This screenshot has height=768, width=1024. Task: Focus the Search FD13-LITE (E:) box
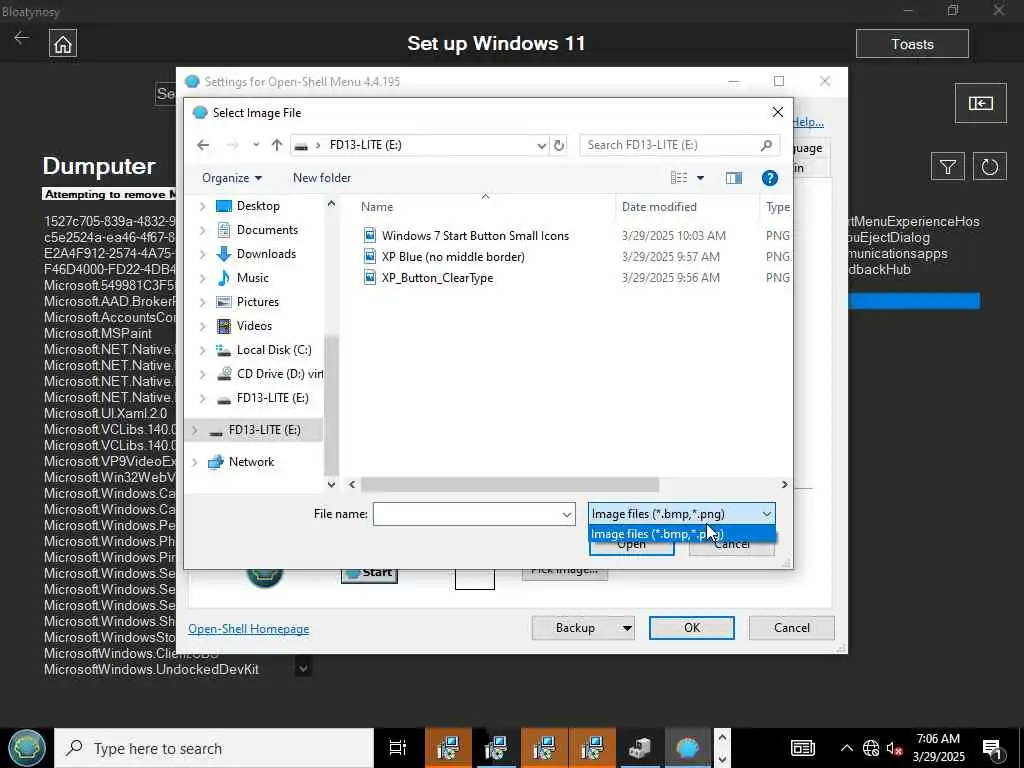click(x=680, y=145)
